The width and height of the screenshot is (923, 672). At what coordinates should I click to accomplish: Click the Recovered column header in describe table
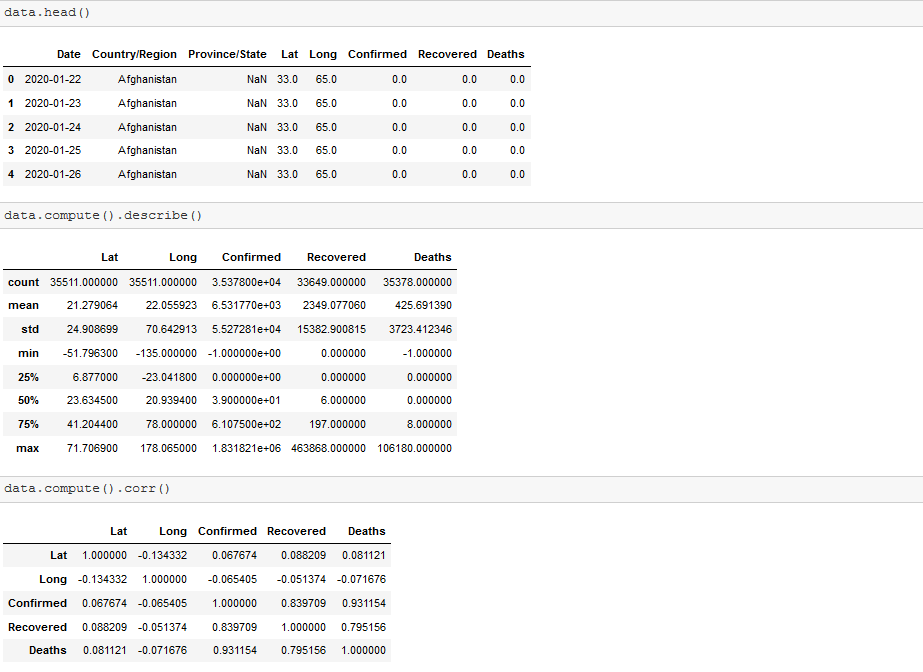[x=336, y=257]
